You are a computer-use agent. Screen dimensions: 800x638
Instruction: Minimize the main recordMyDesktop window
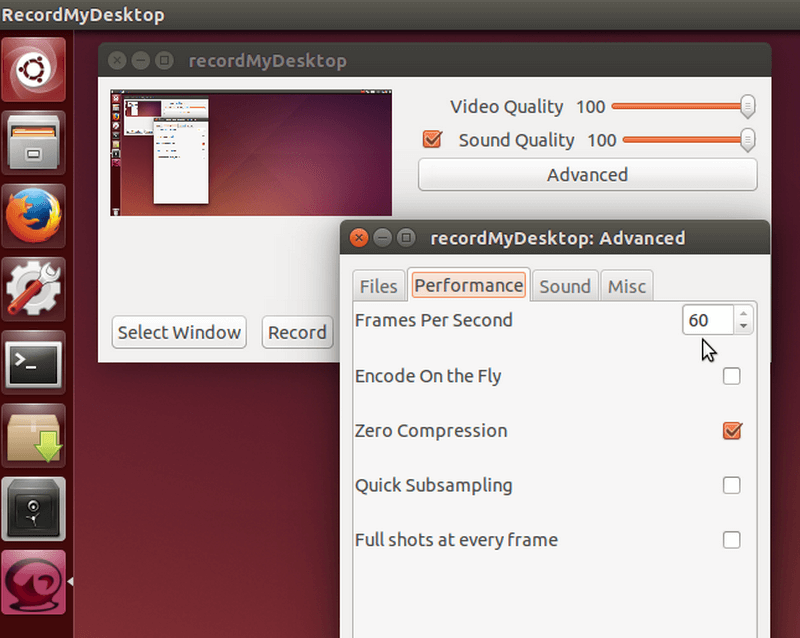pos(141,61)
